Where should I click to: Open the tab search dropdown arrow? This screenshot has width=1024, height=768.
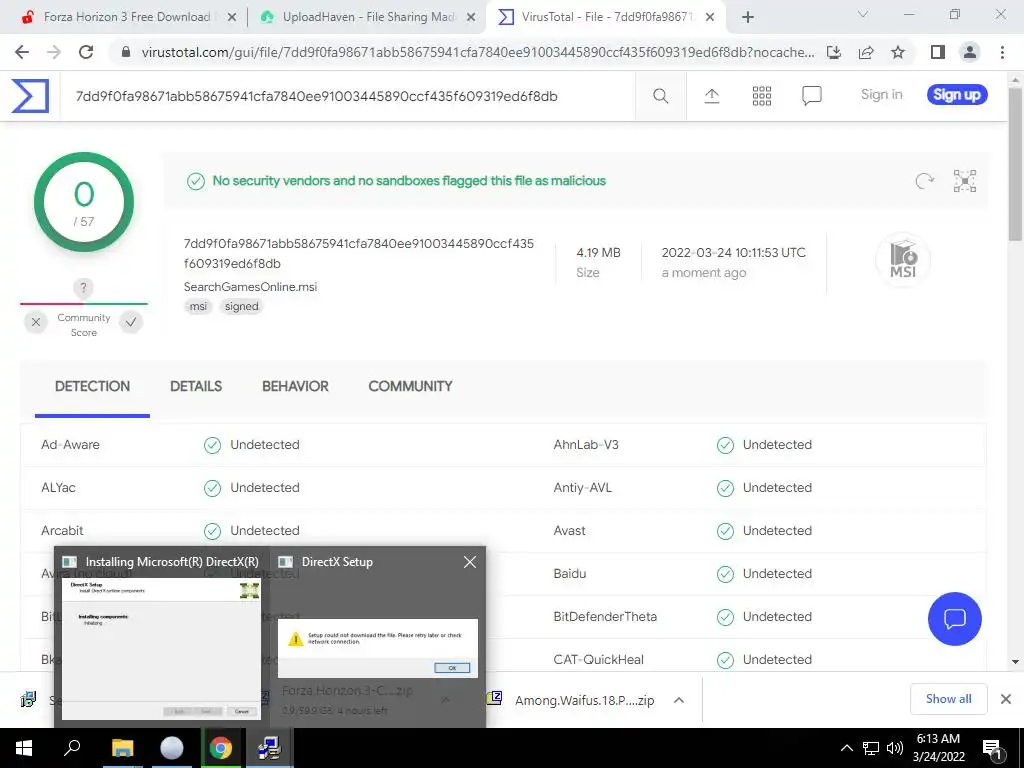[863, 14]
